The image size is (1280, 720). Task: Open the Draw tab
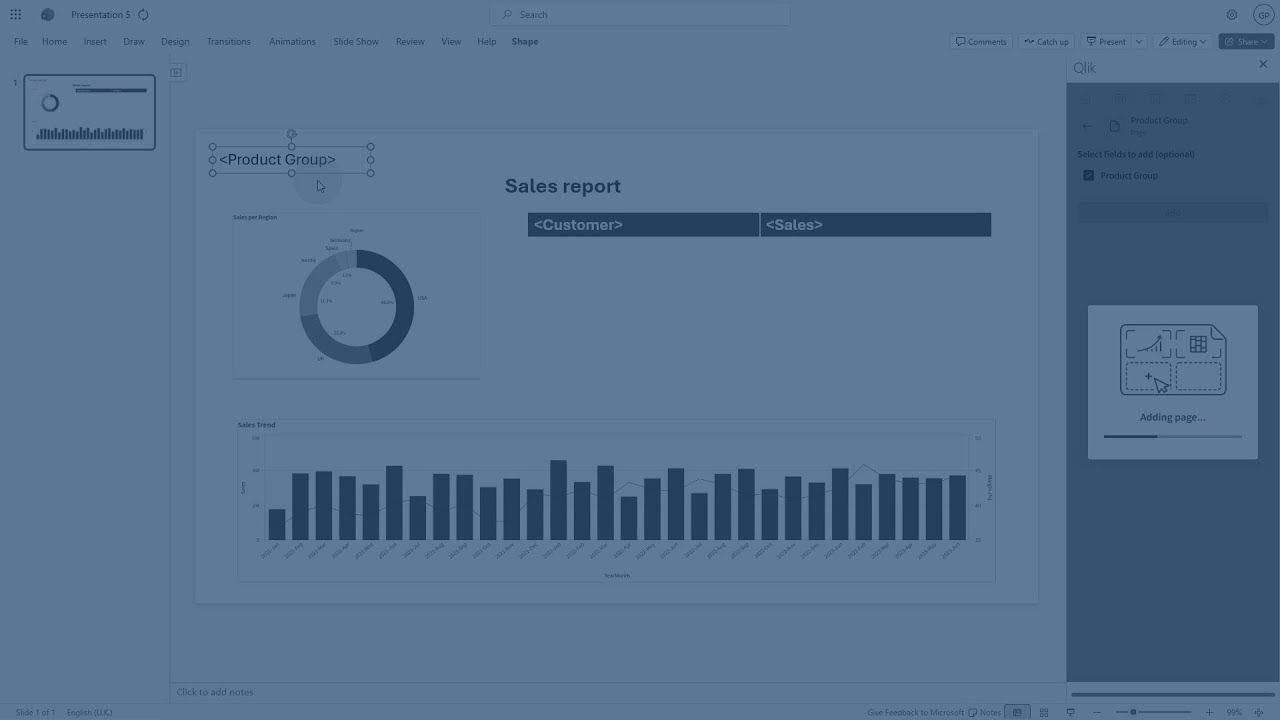point(134,42)
